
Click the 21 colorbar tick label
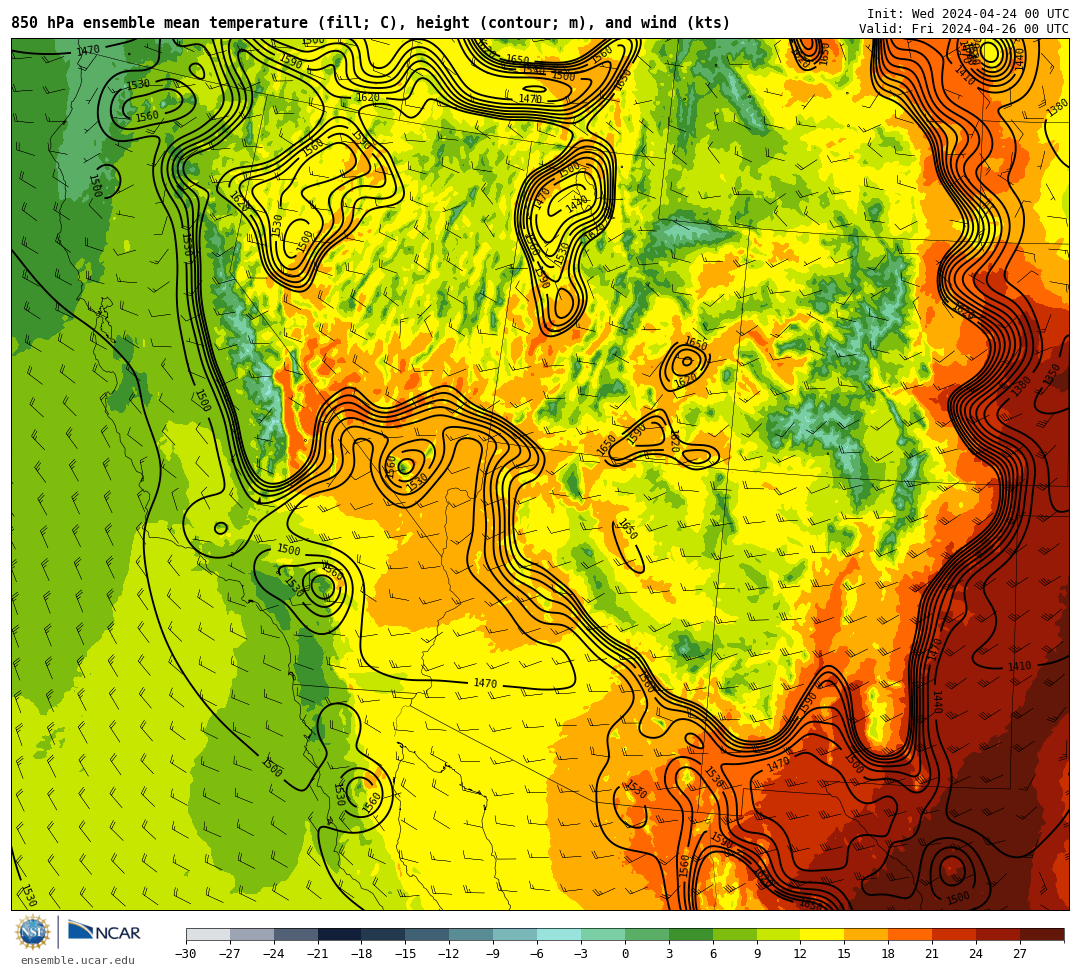(933, 954)
